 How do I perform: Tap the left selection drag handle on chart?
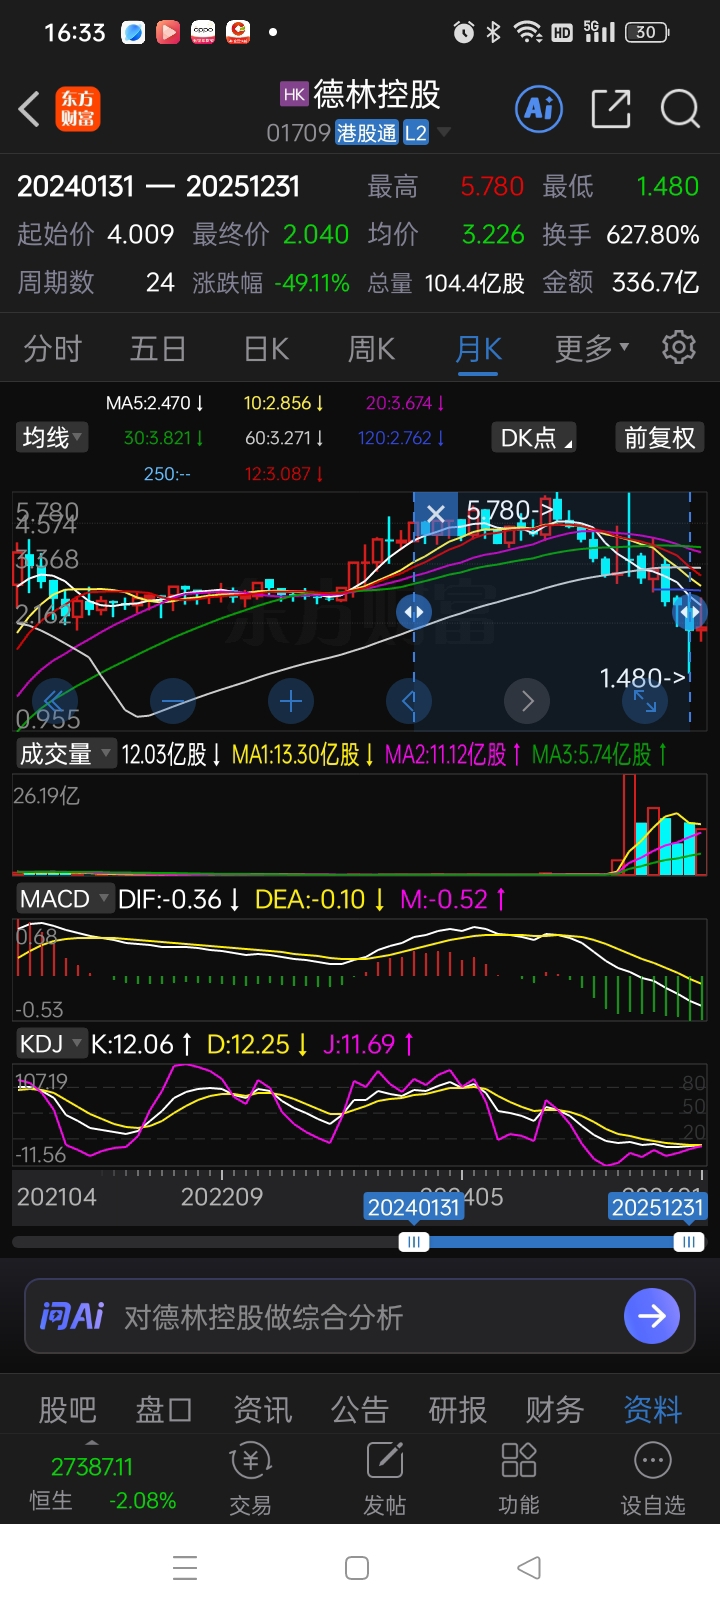click(x=414, y=612)
